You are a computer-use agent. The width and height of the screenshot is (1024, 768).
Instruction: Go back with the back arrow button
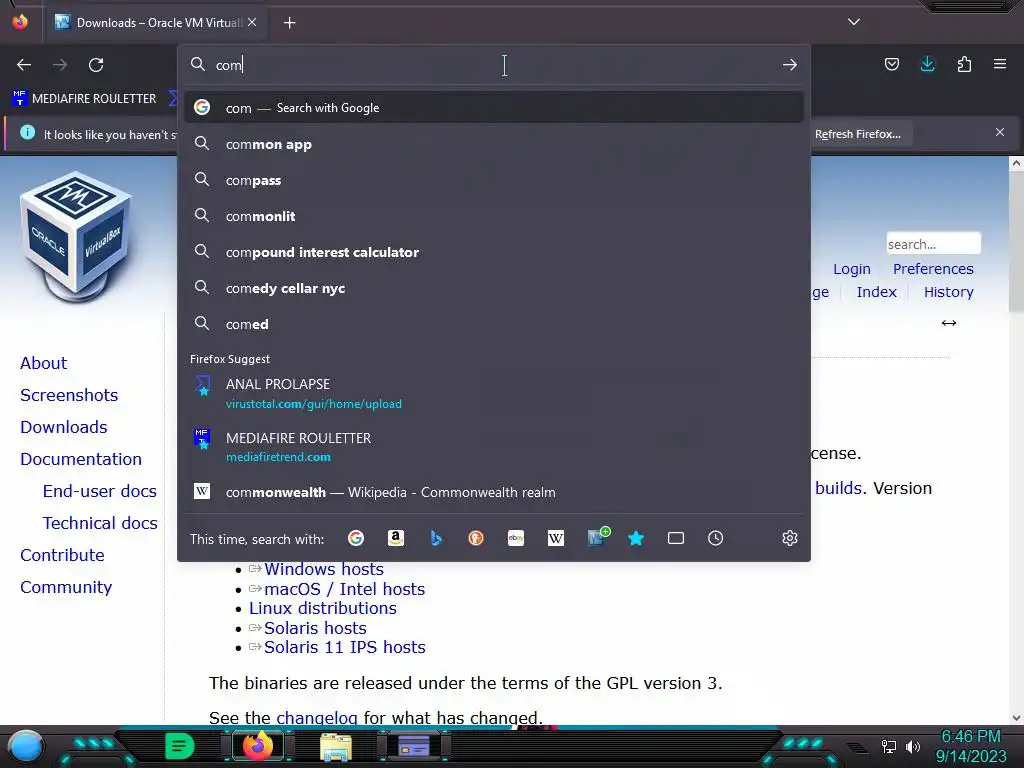(x=24, y=65)
